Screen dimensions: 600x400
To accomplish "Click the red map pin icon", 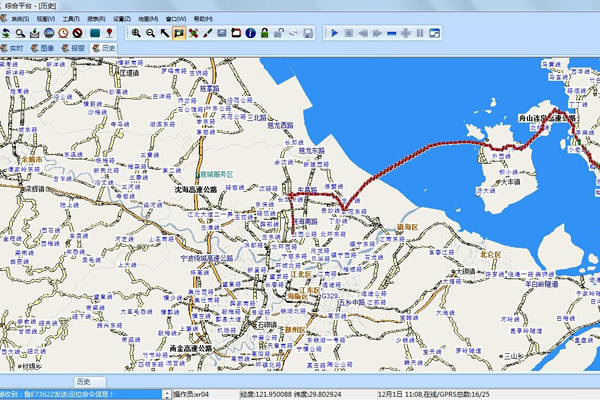I will [x=108, y=33].
